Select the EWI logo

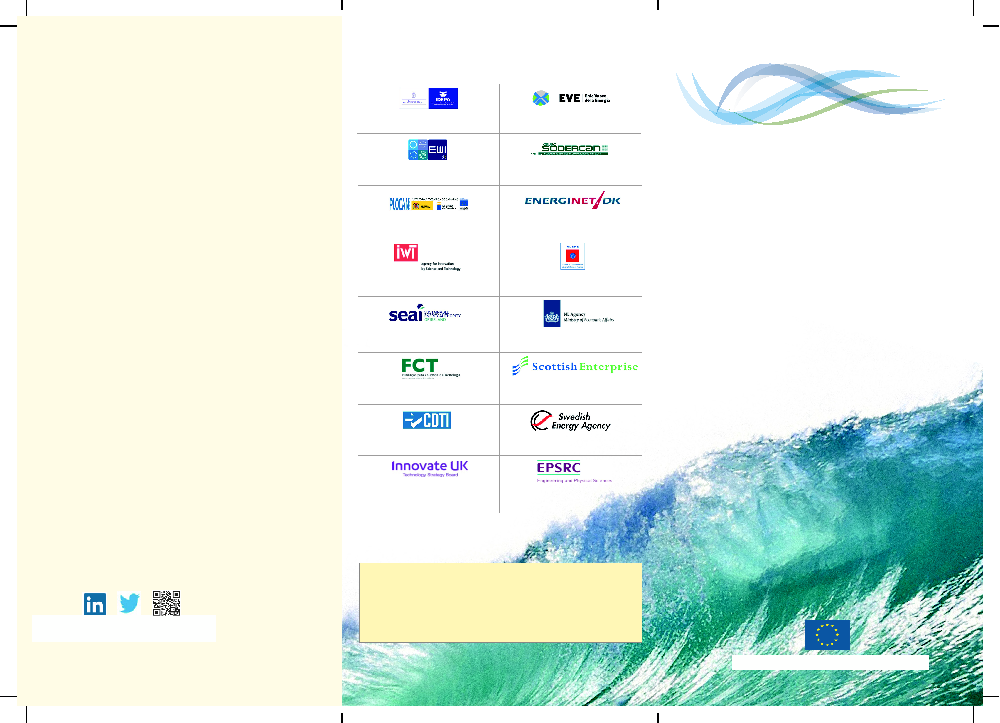[427, 150]
